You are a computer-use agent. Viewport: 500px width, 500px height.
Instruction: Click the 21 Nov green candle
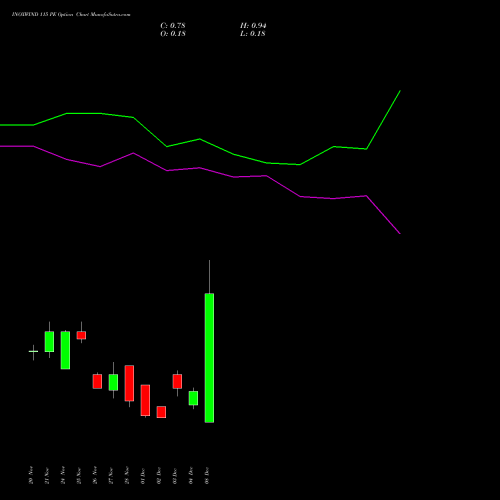pyautogui.click(x=49, y=341)
